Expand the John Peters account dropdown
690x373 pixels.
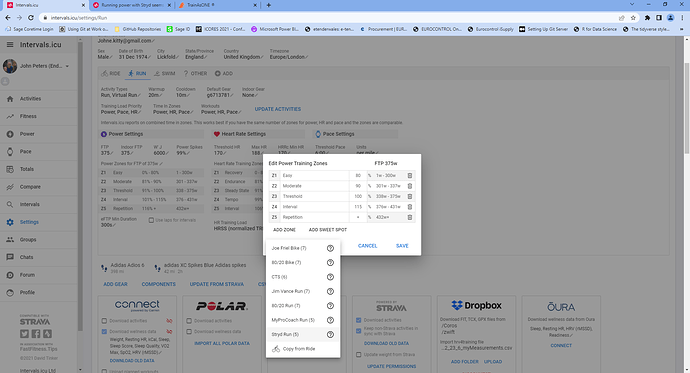pyautogui.click(x=67, y=66)
